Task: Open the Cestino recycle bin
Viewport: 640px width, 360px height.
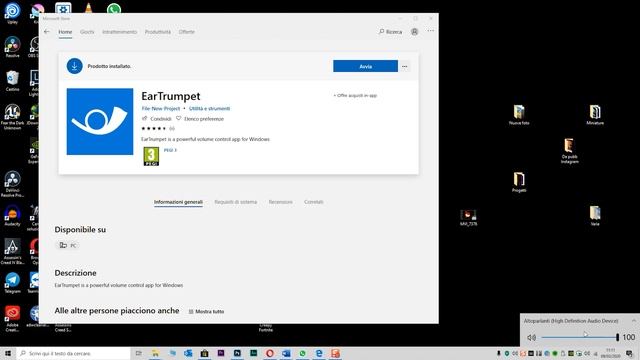Action: (12, 80)
